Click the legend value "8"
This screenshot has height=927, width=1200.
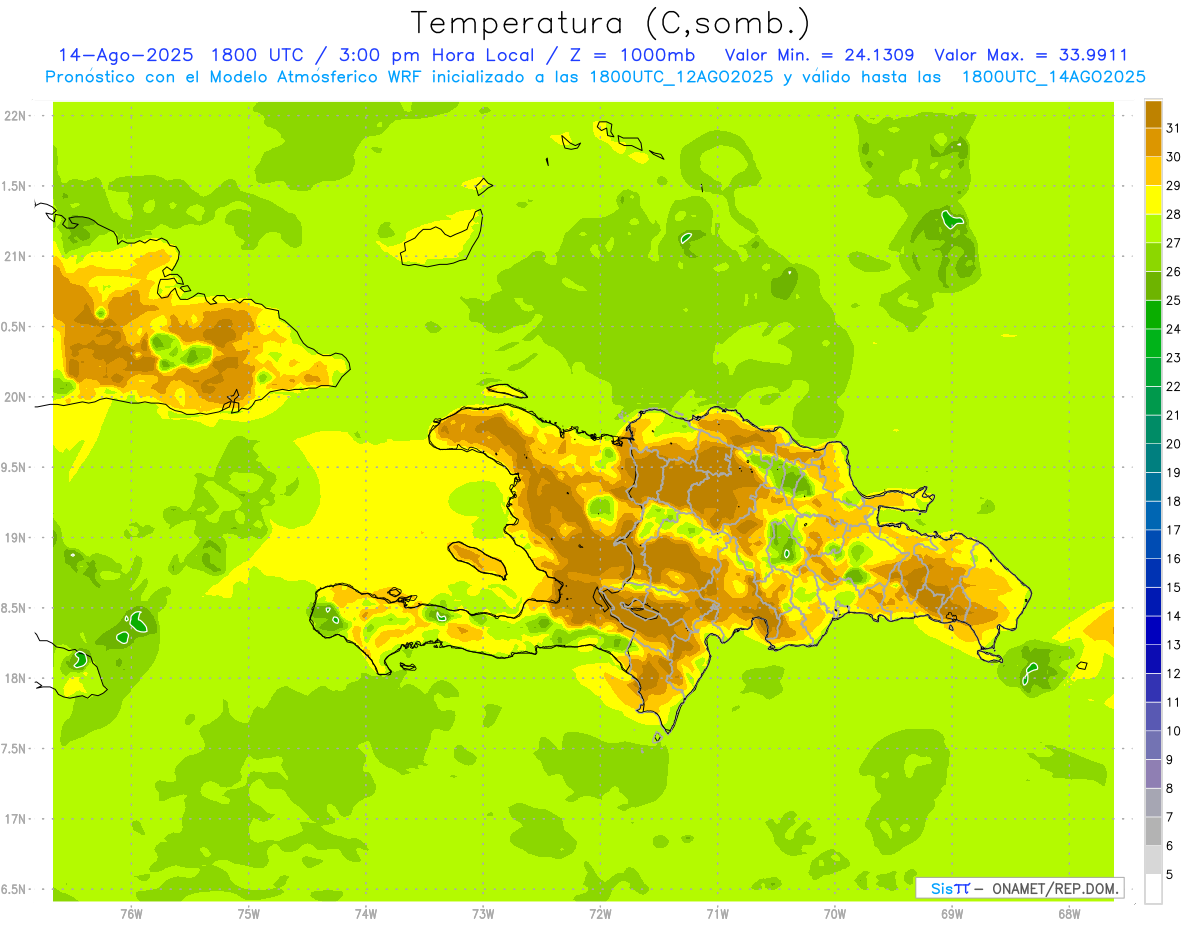[1170, 788]
